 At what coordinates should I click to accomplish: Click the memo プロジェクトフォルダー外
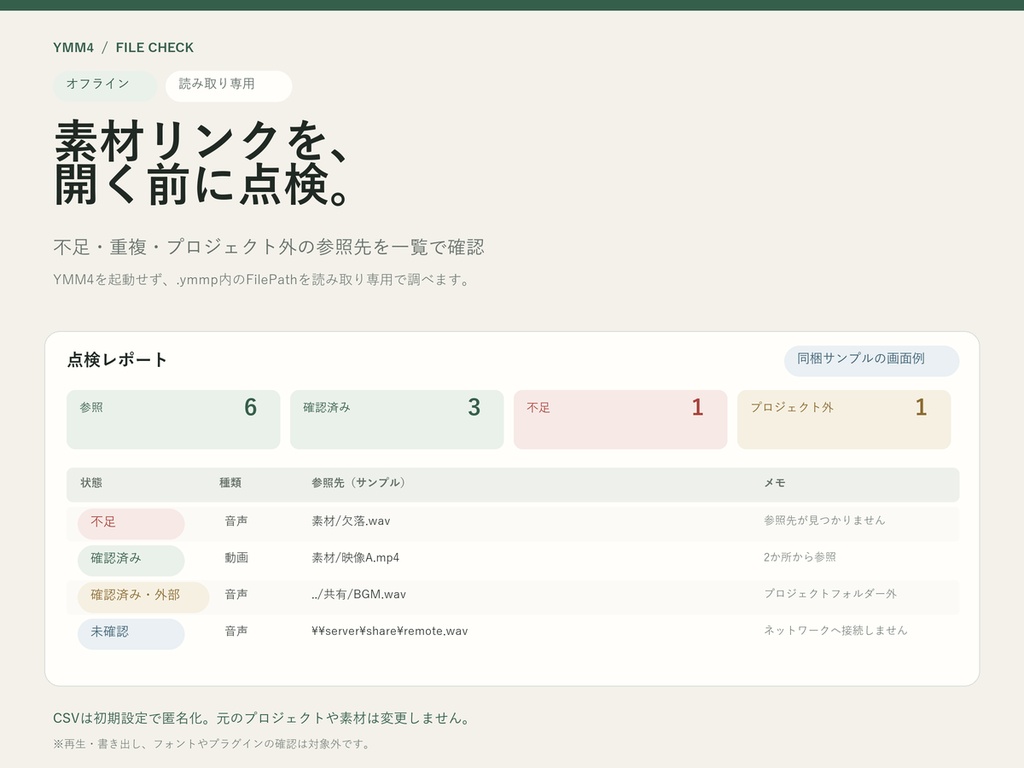(x=830, y=594)
